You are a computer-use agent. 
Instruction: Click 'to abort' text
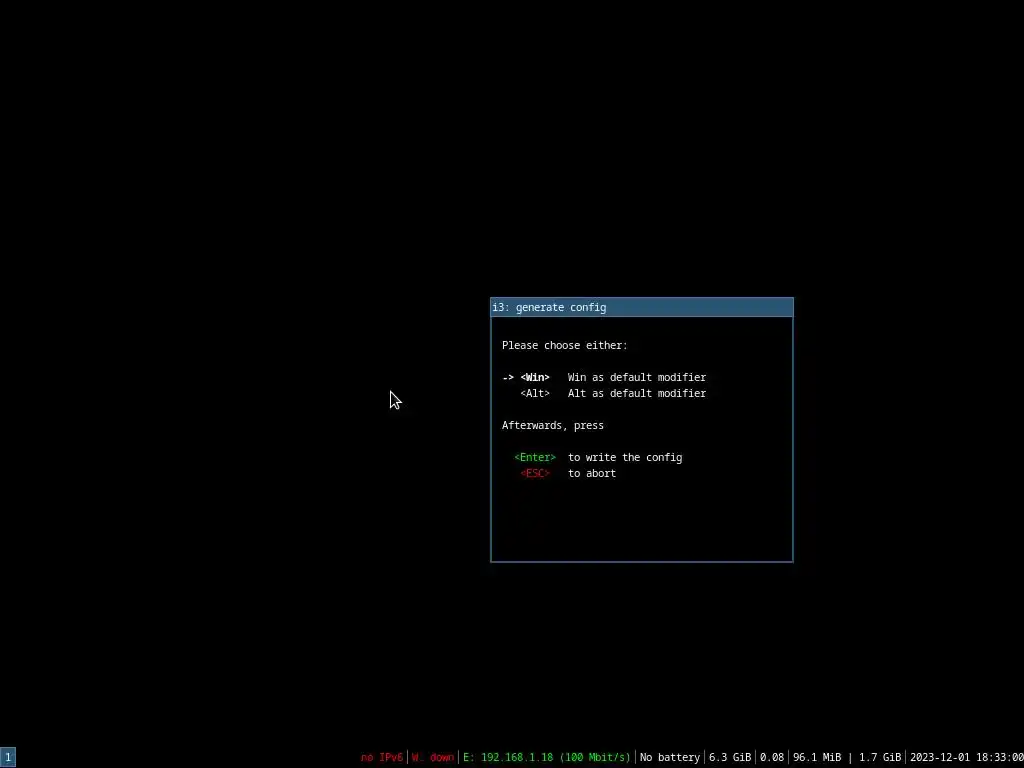tap(592, 473)
